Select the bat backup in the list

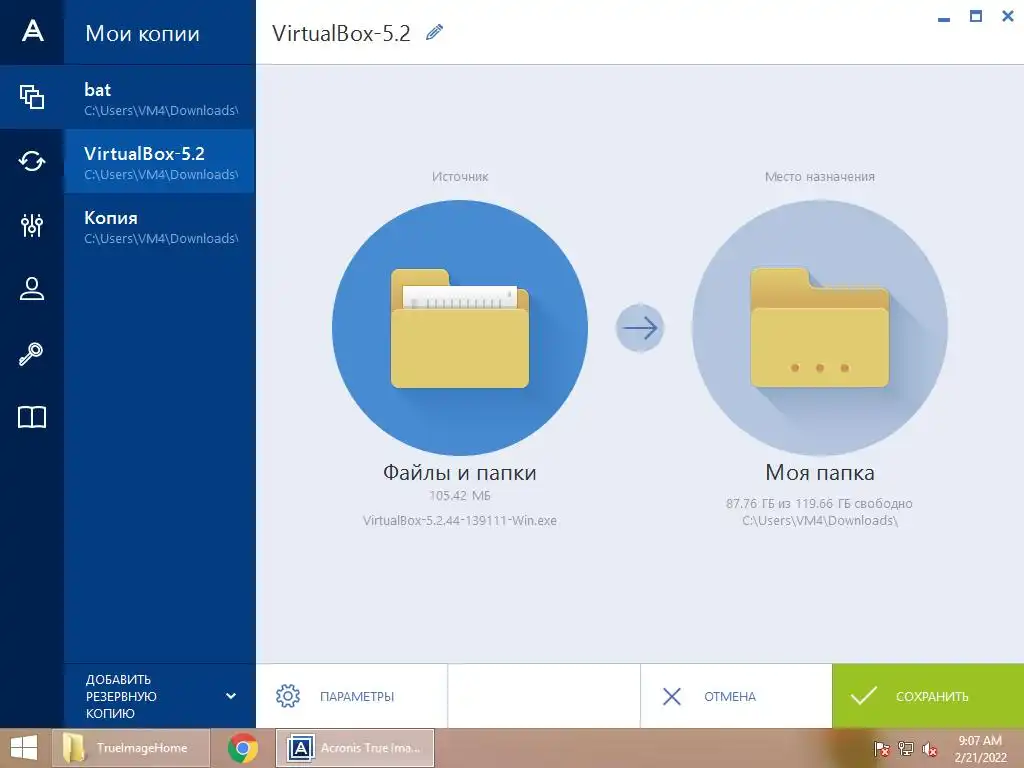[x=160, y=97]
